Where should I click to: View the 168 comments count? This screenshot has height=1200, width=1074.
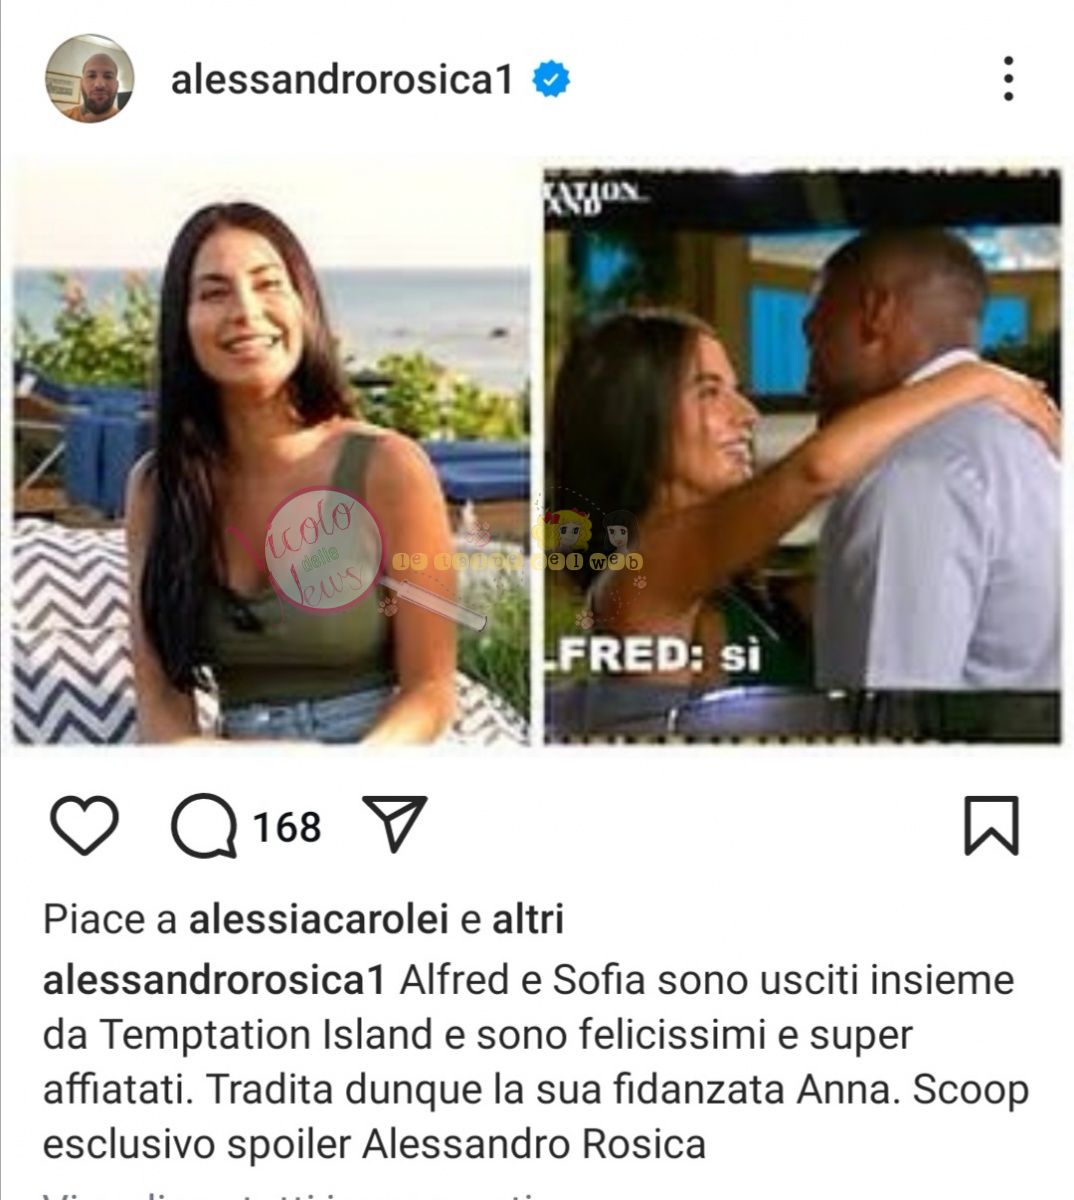(x=287, y=828)
